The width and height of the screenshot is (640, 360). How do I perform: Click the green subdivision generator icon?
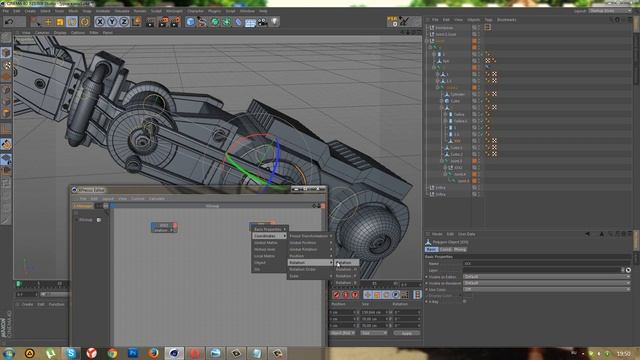coord(214,22)
